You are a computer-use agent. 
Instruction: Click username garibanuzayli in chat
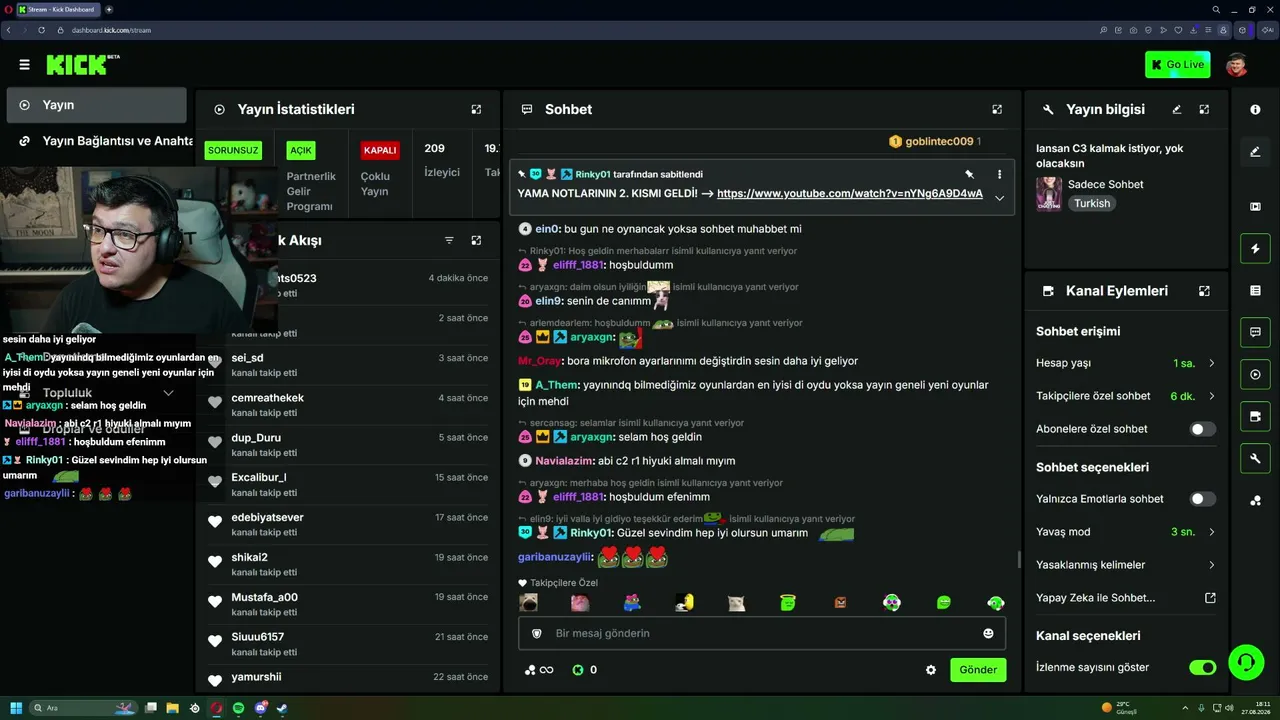coord(555,557)
